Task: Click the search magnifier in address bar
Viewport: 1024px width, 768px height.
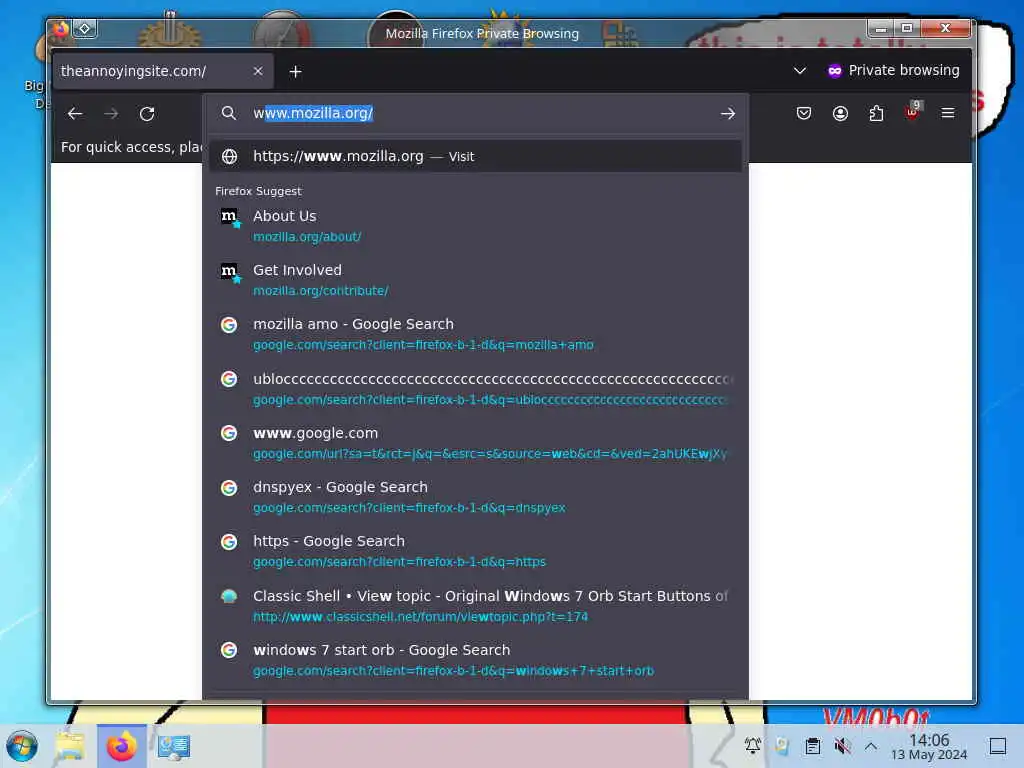Action: 229,113
